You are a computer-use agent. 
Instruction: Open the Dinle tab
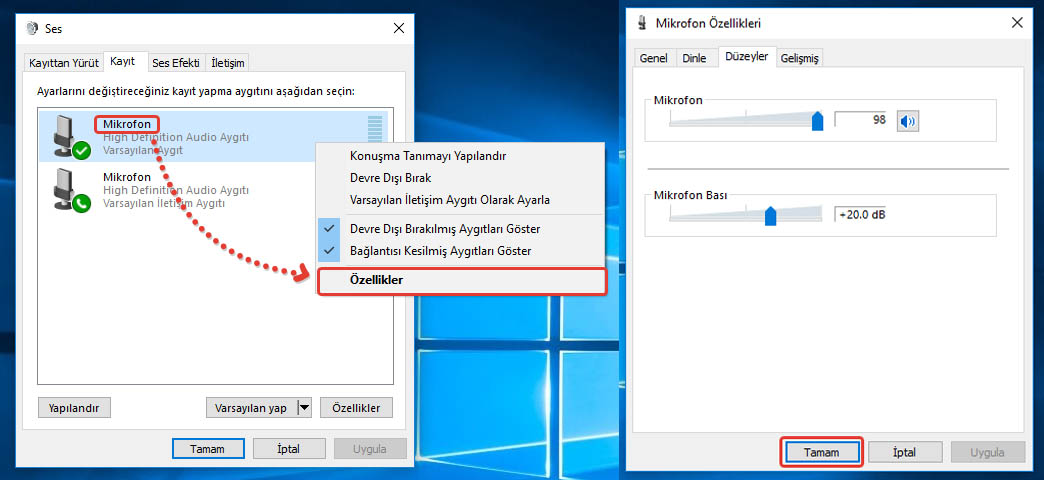[694, 58]
